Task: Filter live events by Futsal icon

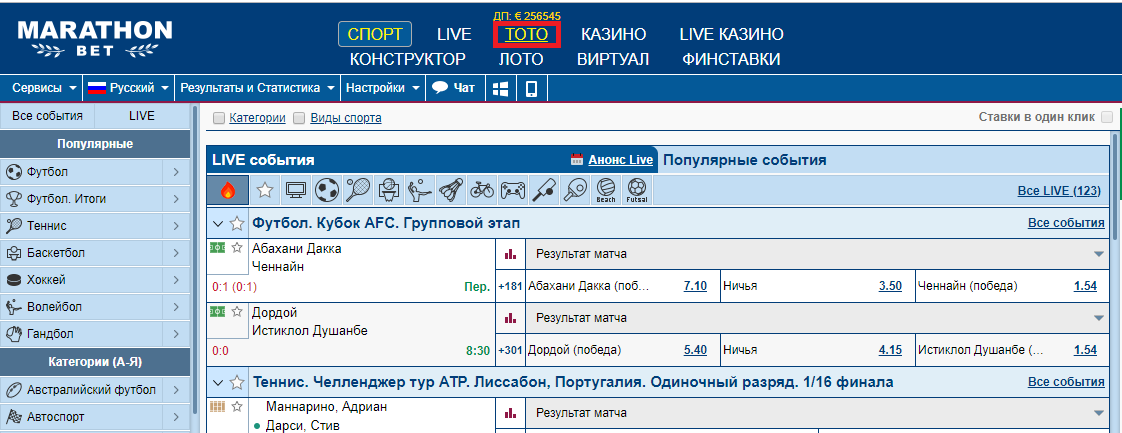Action: pyautogui.click(x=635, y=190)
